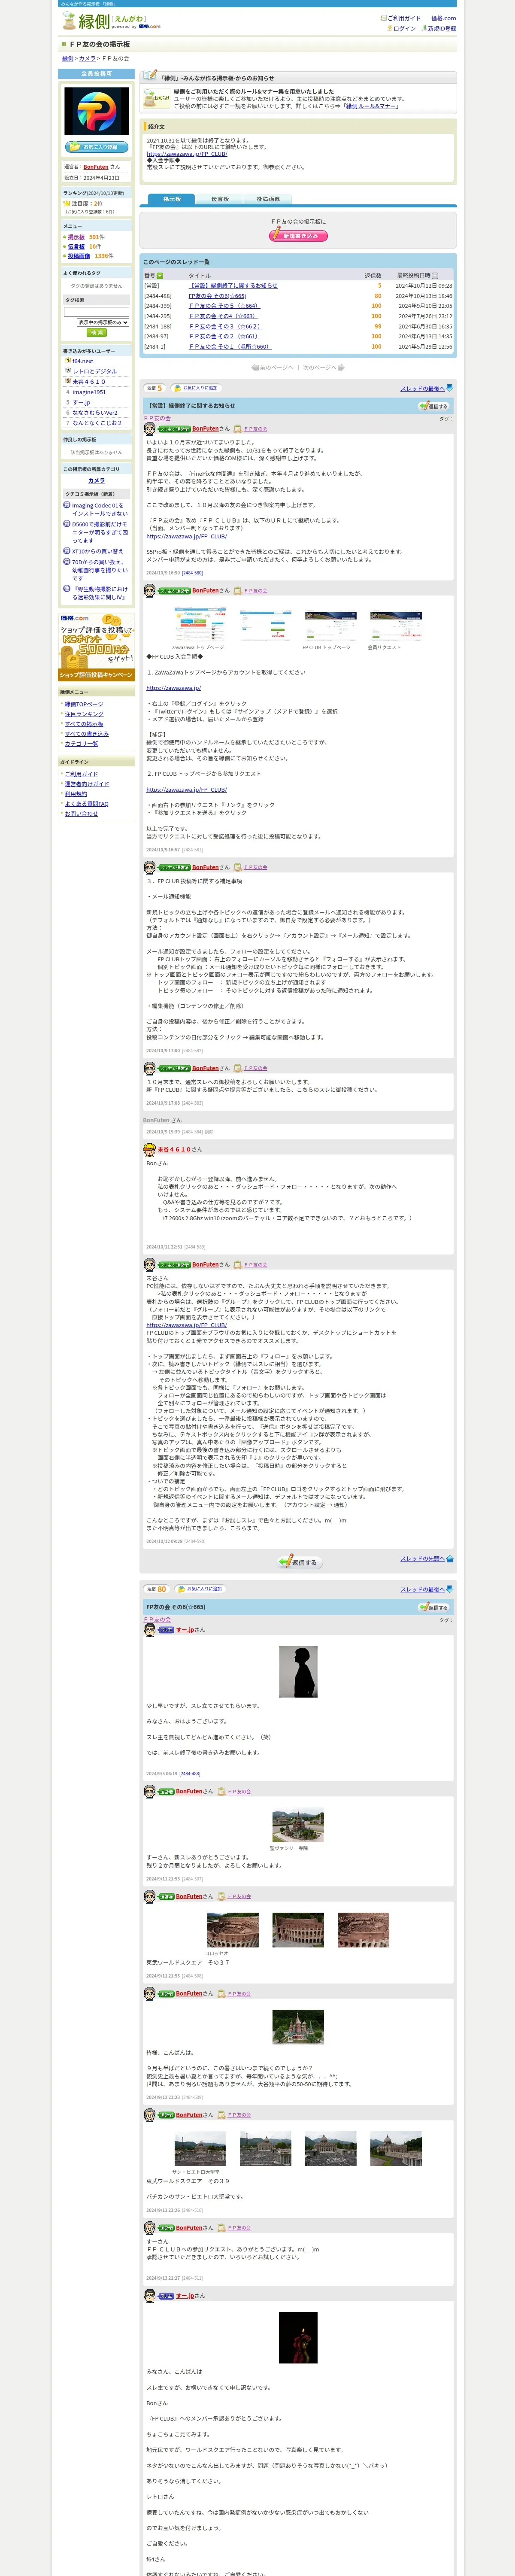This screenshot has height=2576, width=515.
Task: Select the 投稿画像 tab
Action: pyautogui.click(x=268, y=199)
